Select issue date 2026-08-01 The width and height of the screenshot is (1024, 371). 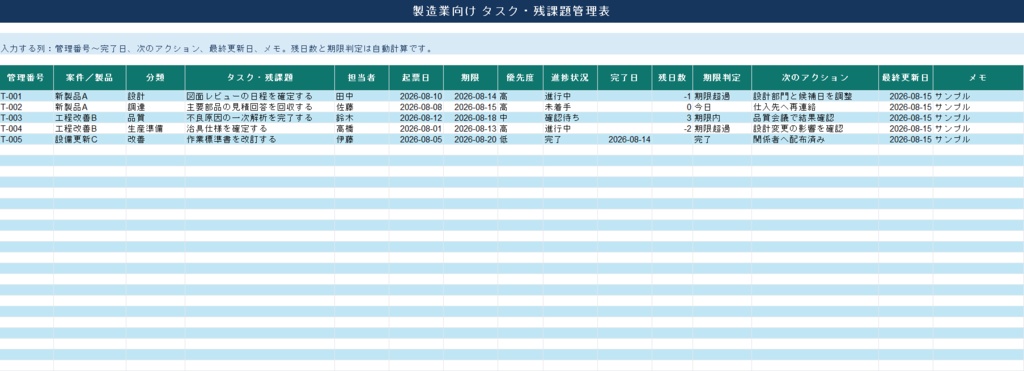416,129
